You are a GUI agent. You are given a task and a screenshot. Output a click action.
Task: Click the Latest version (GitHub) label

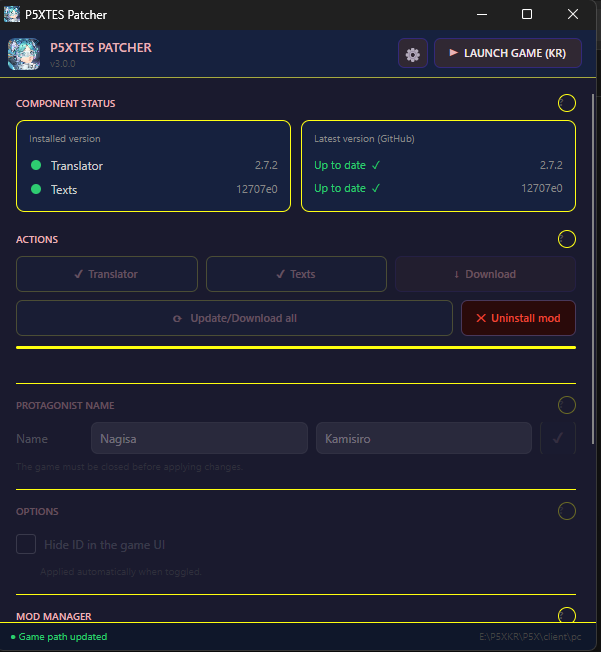[364, 139]
